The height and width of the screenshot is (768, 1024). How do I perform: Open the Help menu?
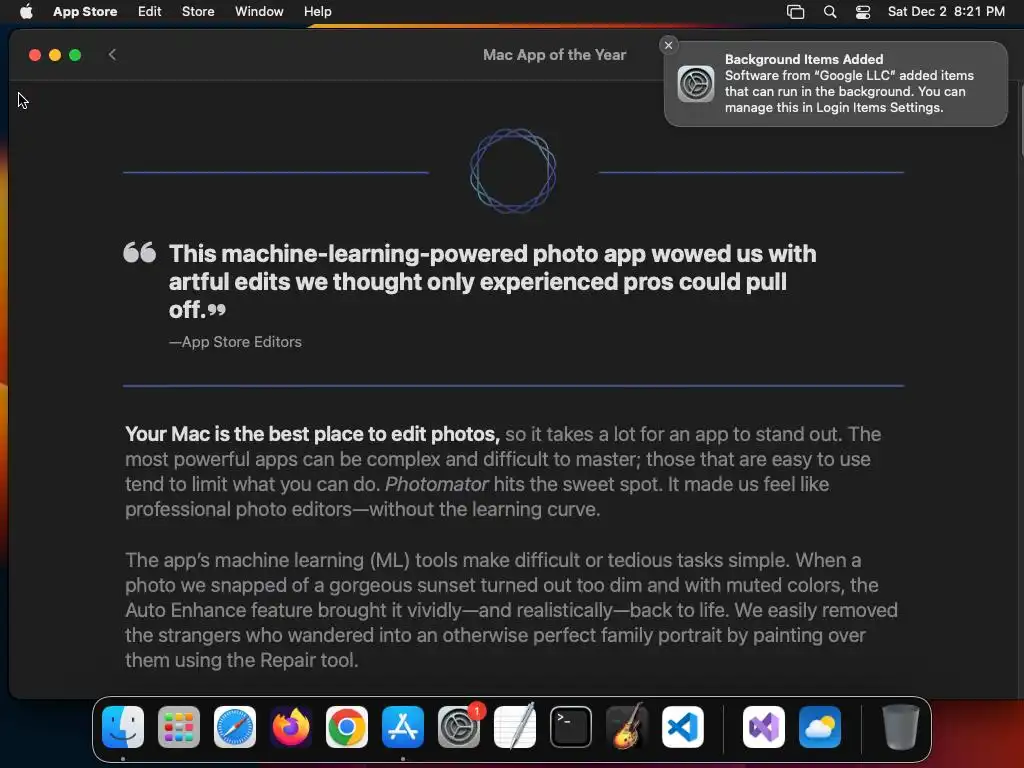point(317,12)
